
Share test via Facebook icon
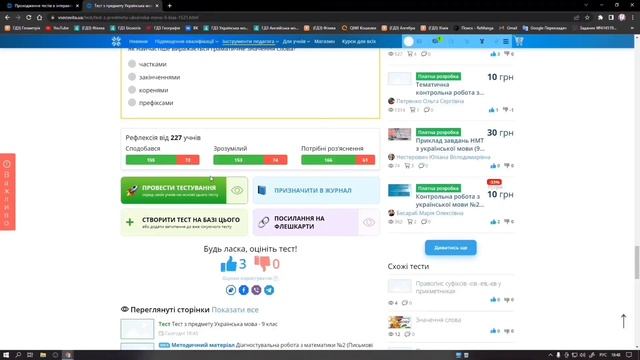244,290
